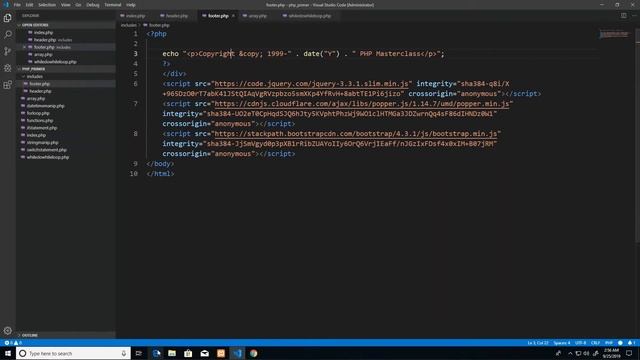Open Microsoft Store from taskbar
Image resolution: width=640 pixels, height=360 pixels.
188,353
